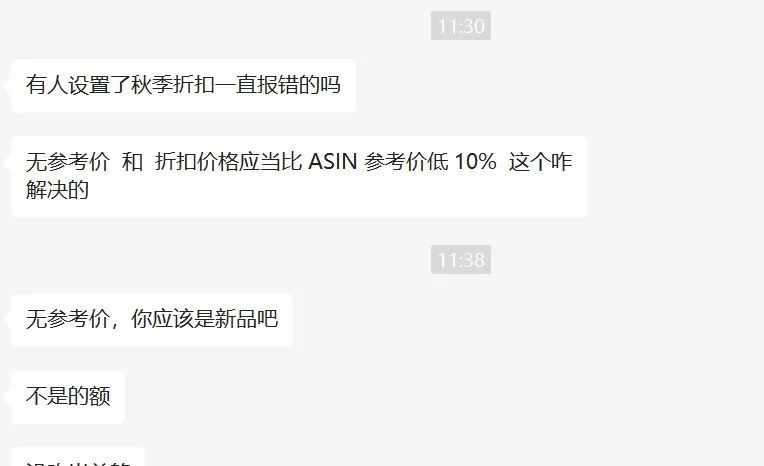Click the 报错 text in first message
The width and height of the screenshot is (764, 466).
pyautogui.click(x=278, y=85)
